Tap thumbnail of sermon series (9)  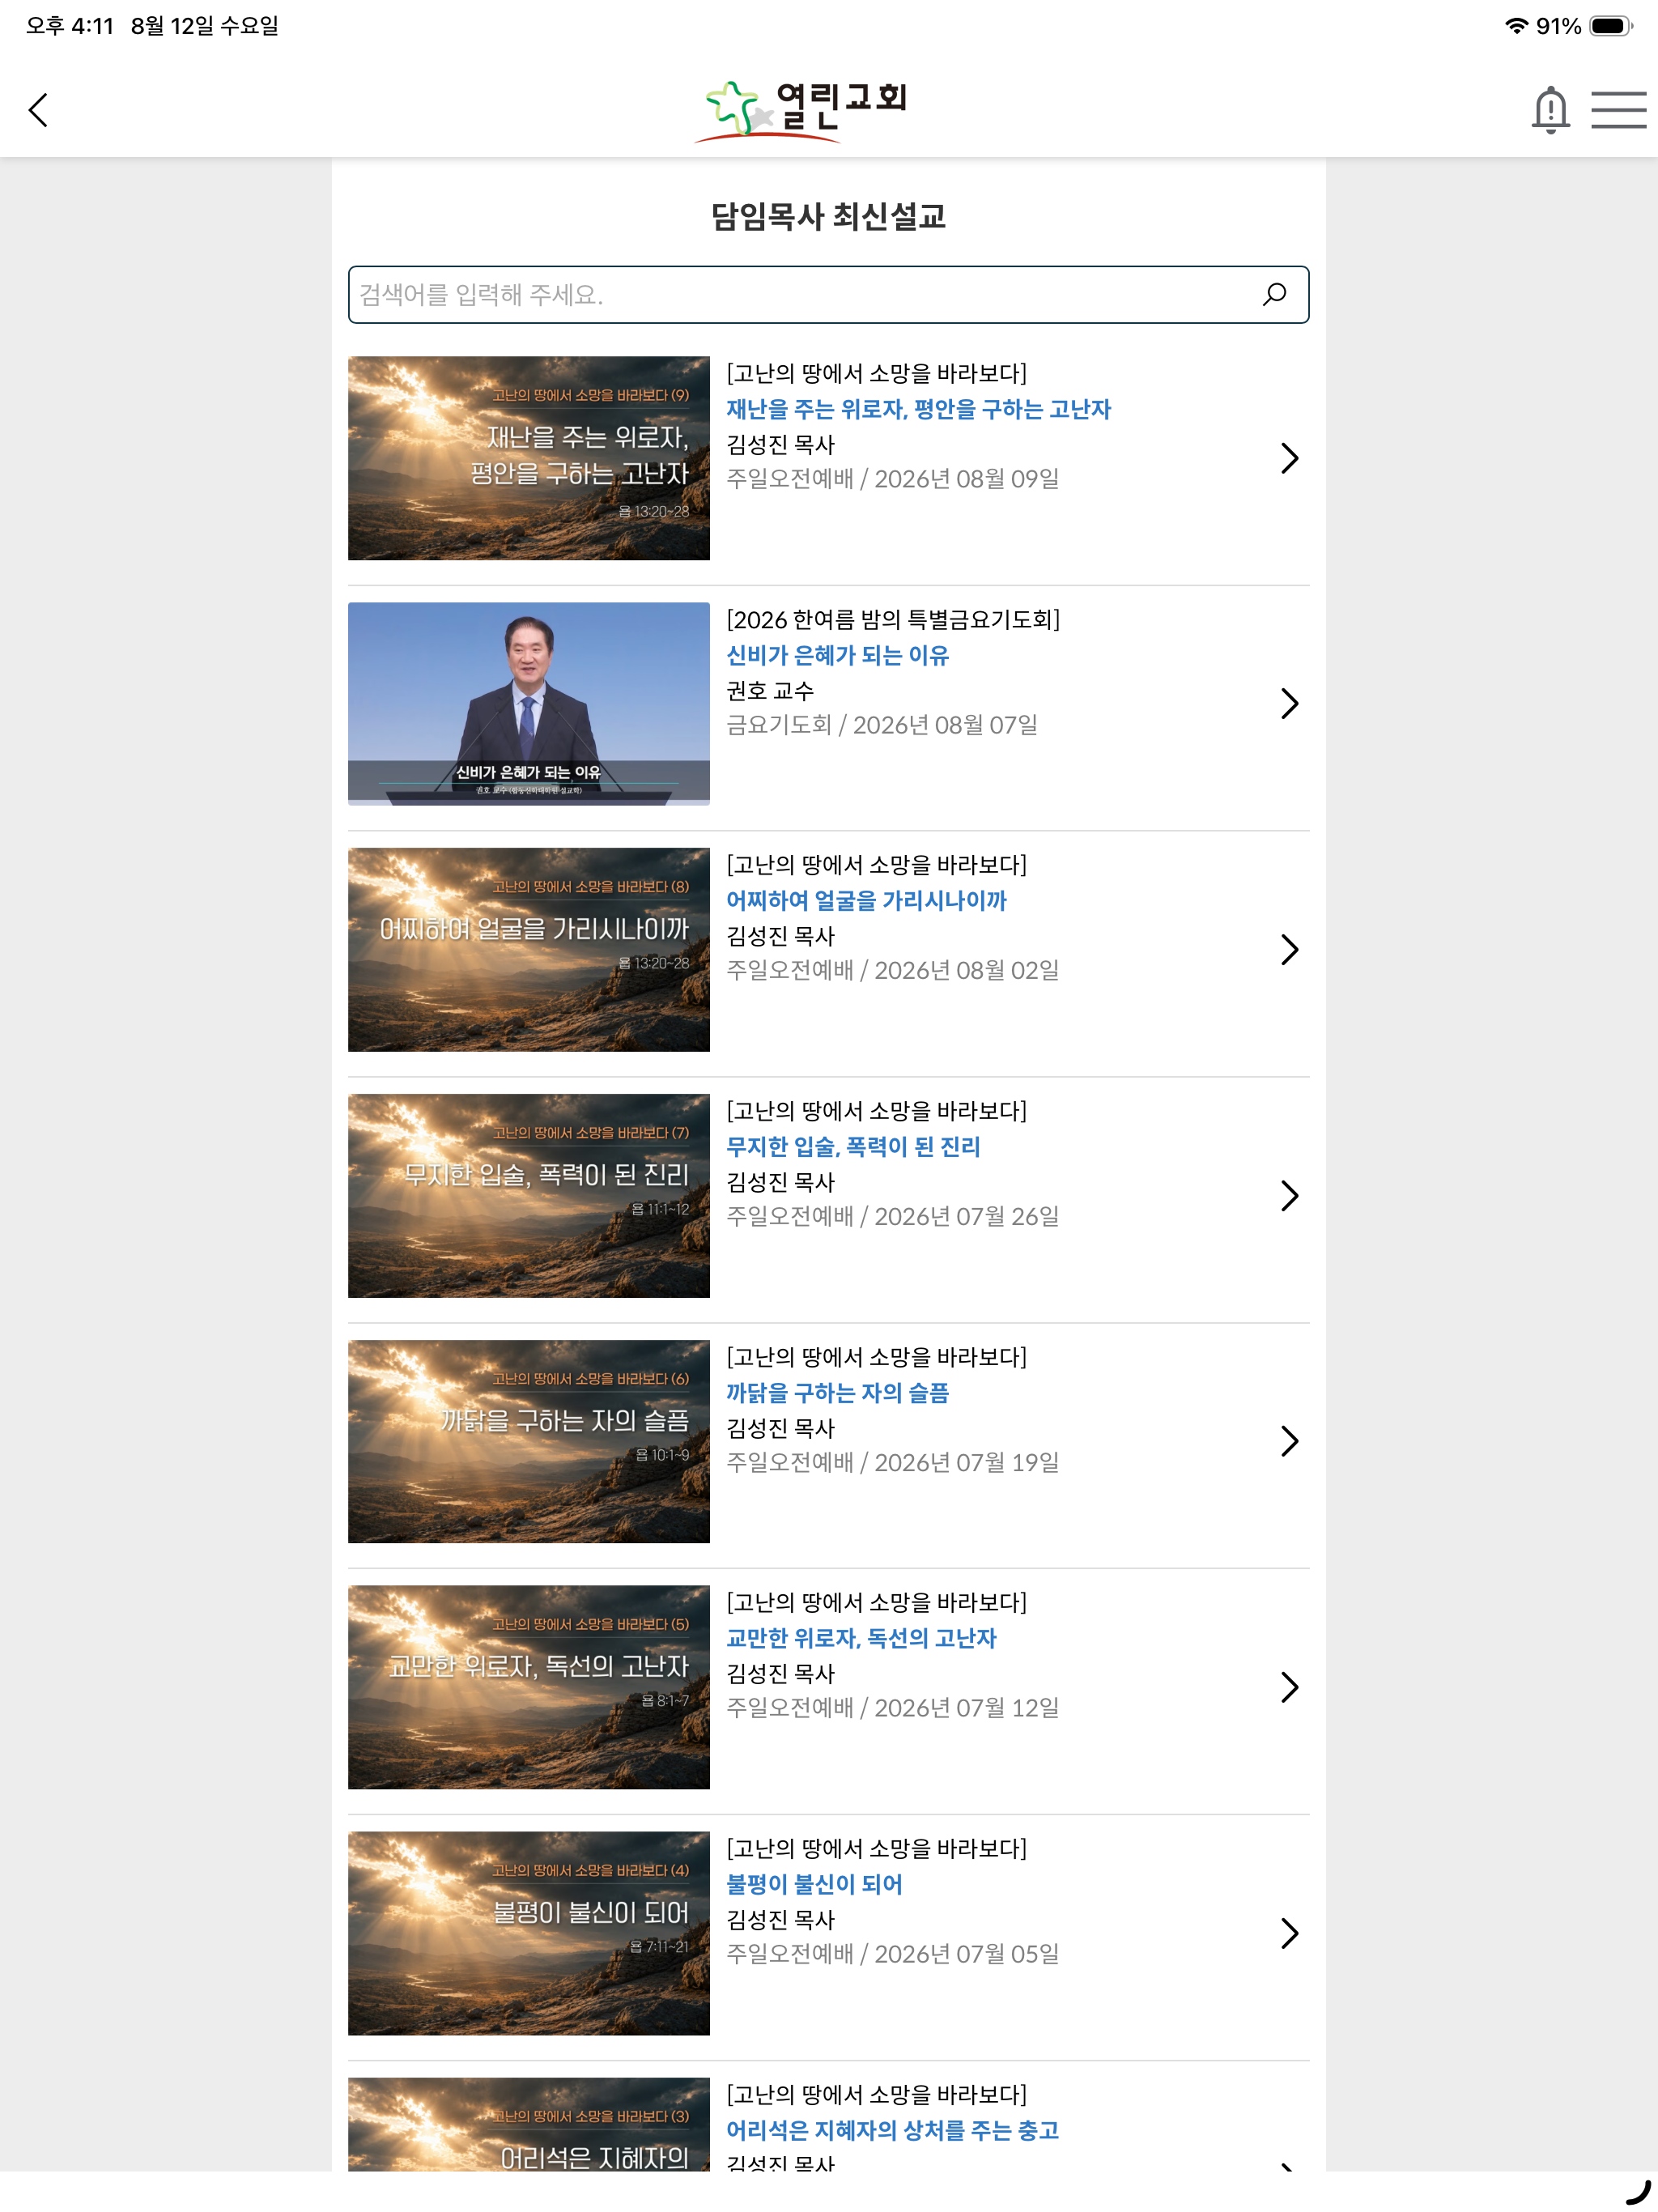tap(528, 458)
